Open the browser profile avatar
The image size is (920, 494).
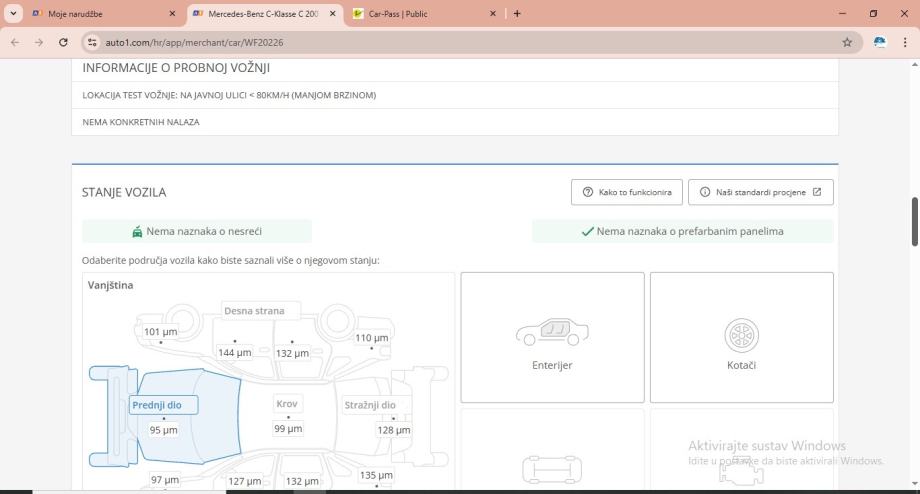coord(880,42)
